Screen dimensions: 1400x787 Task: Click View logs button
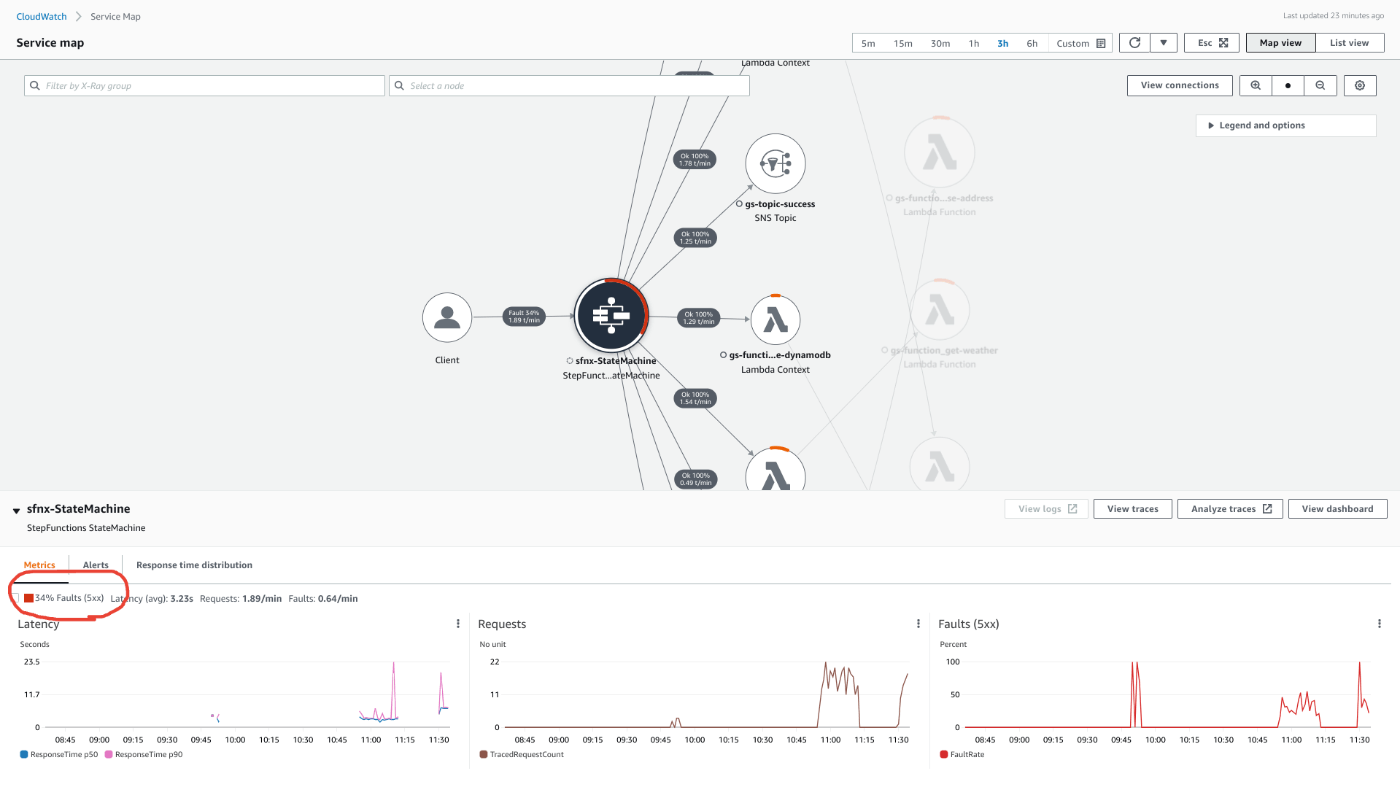(x=1047, y=509)
